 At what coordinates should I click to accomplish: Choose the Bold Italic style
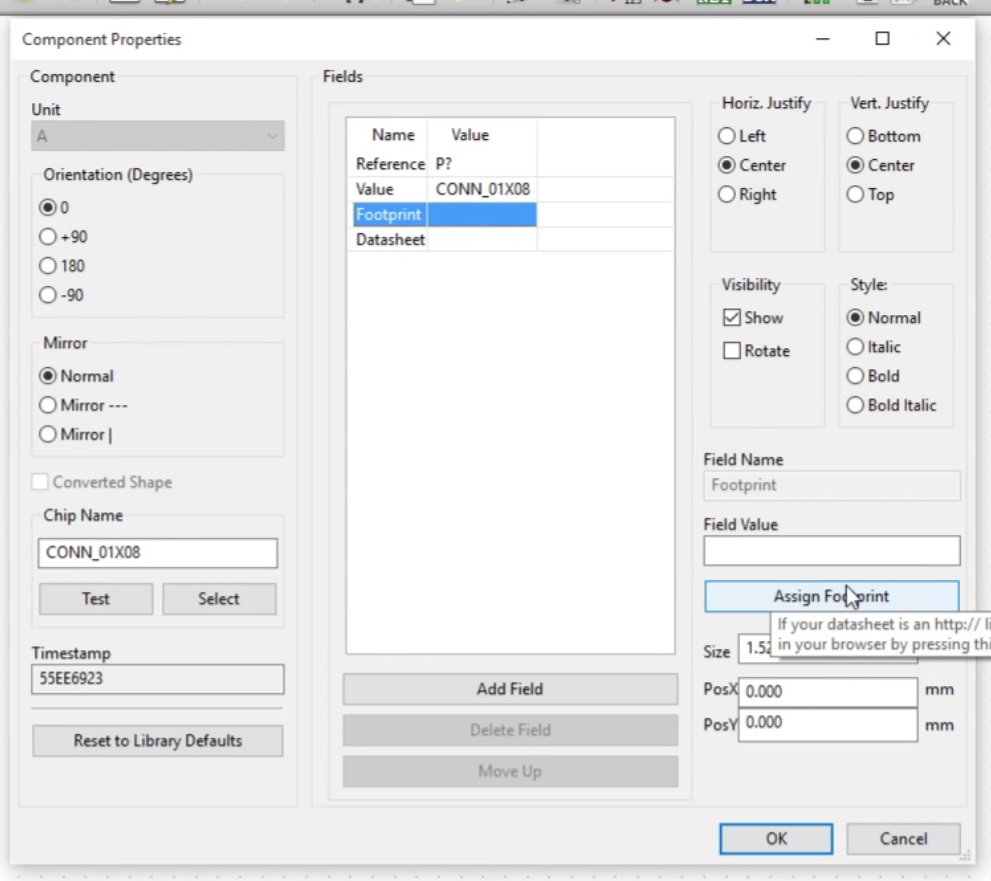[x=855, y=405]
